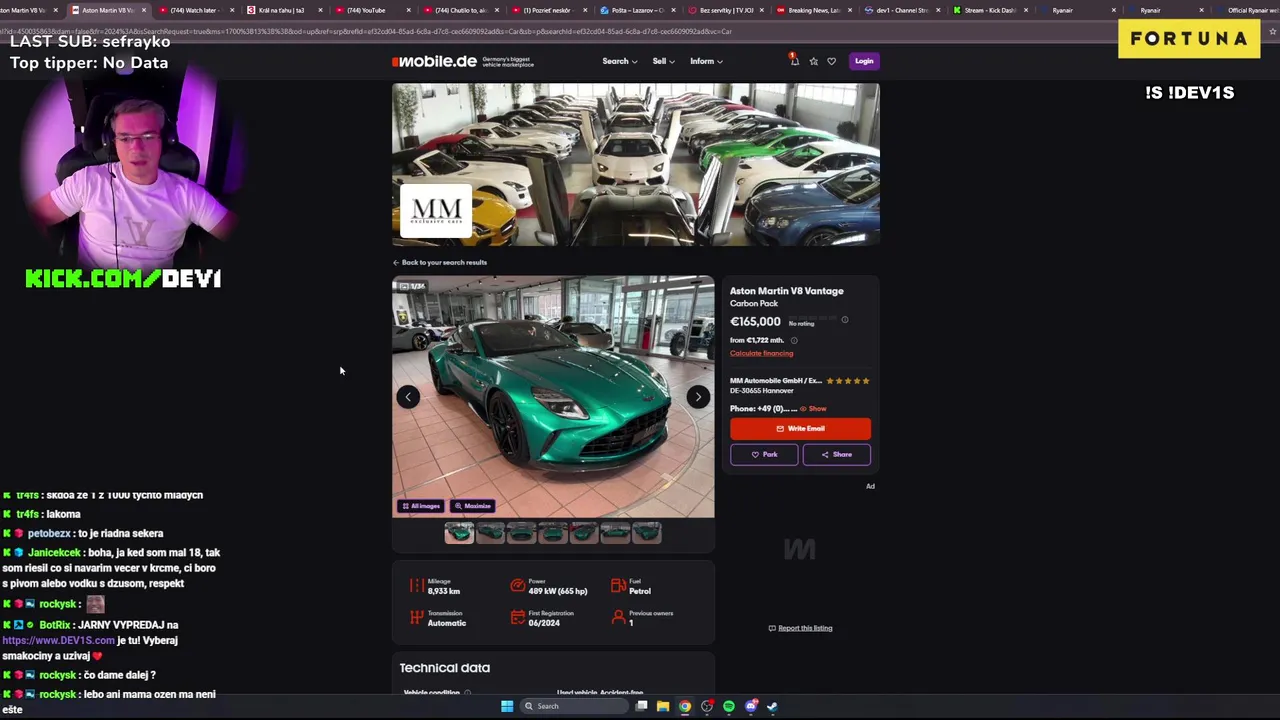Click the Maximize image button

(x=472, y=506)
